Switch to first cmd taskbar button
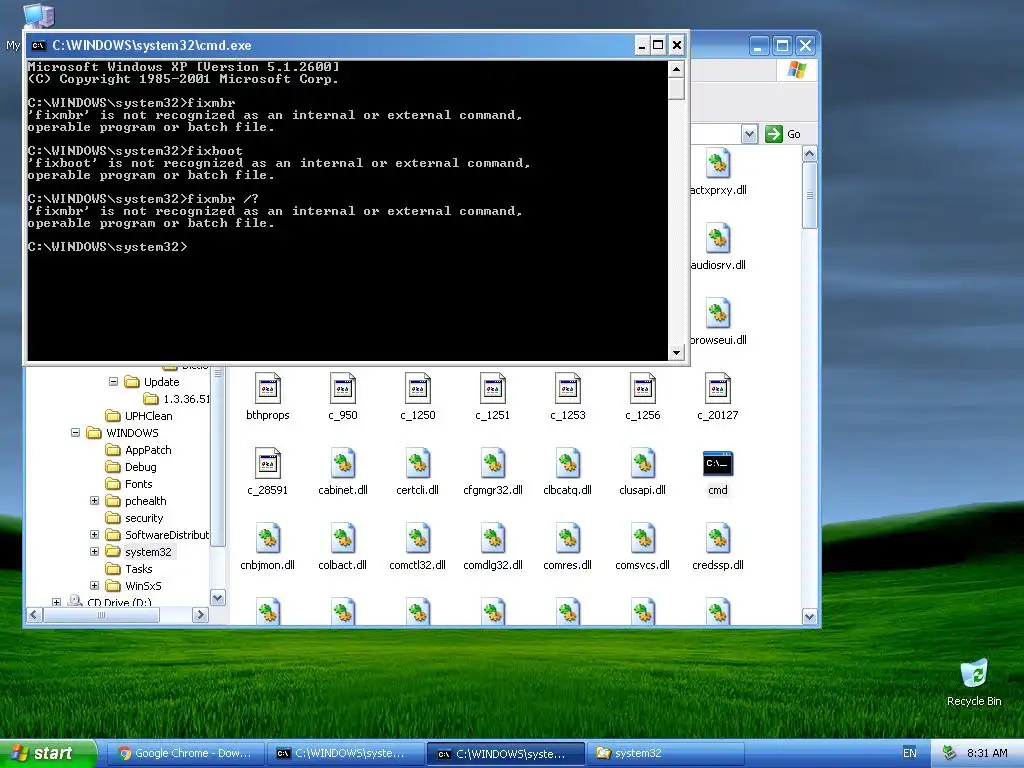The image size is (1024, 768). pyautogui.click(x=346, y=753)
